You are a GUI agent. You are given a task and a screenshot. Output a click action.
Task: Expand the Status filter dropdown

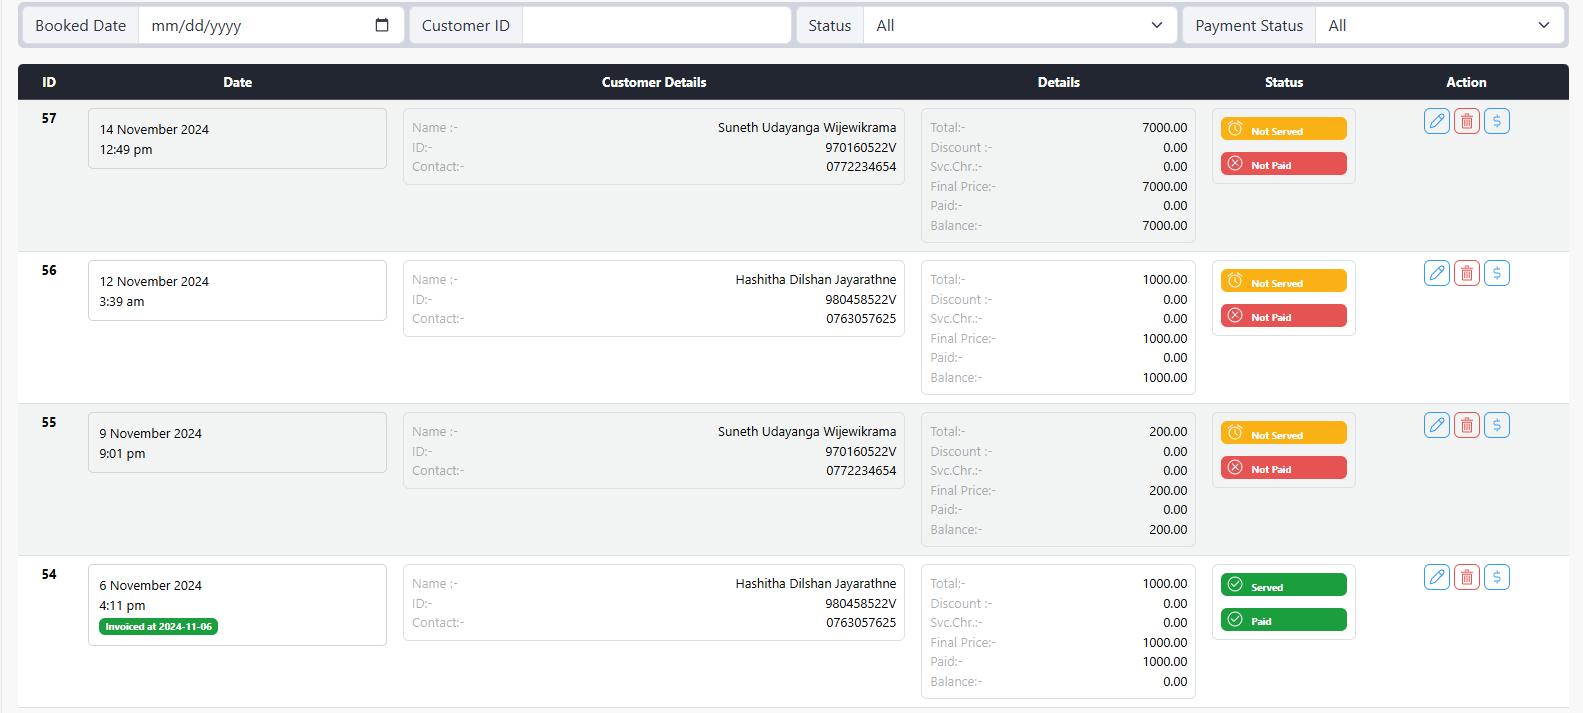click(x=1019, y=26)
